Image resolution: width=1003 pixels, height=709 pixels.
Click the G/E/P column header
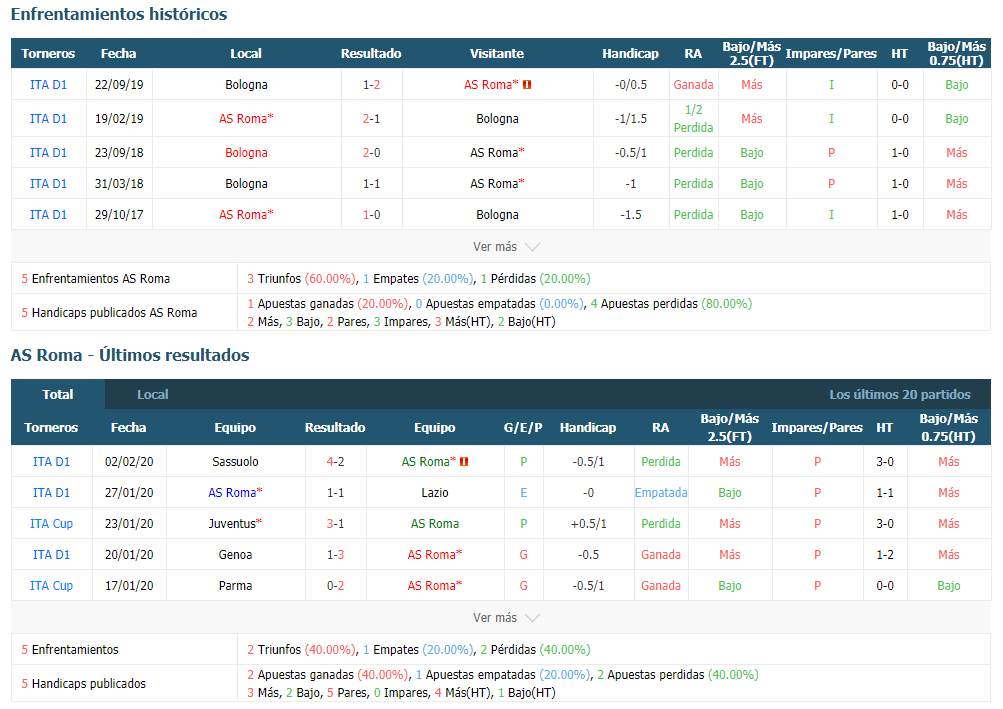[x=523, y=427]
